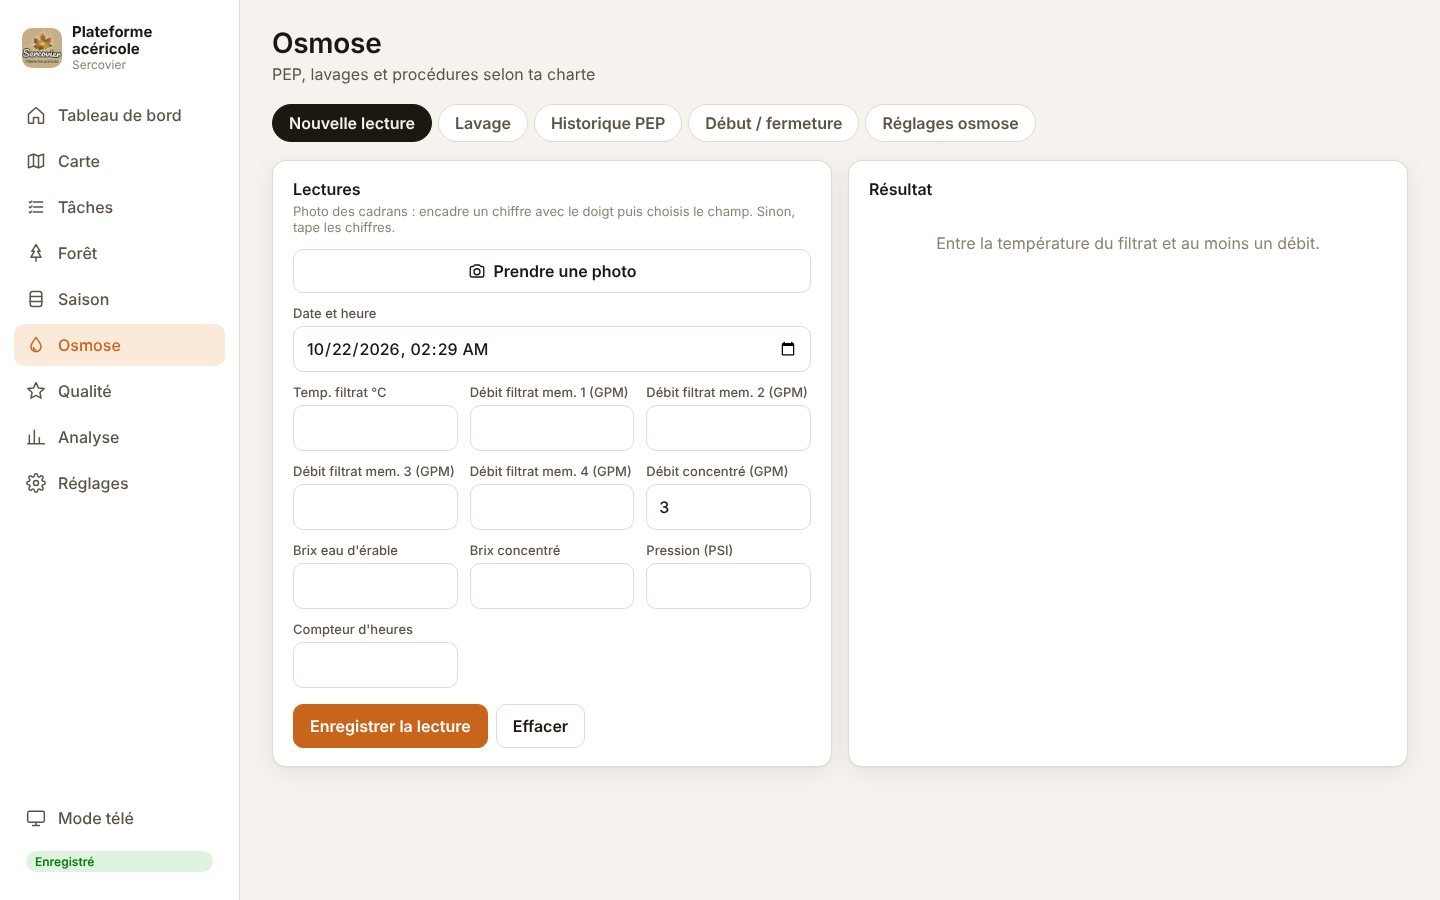This screenshot has width=1440, height=900.
Task: Open the calendar picker in the date field
Action: coord(788,349)
